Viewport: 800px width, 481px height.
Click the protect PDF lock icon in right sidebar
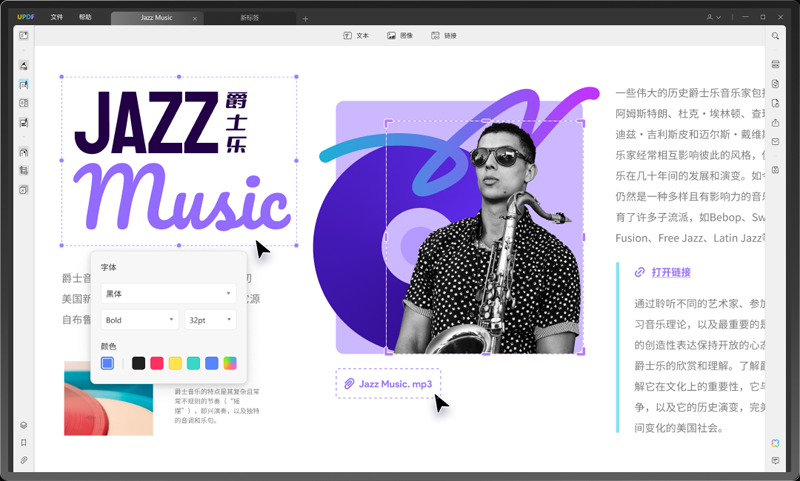coord(775,104)
